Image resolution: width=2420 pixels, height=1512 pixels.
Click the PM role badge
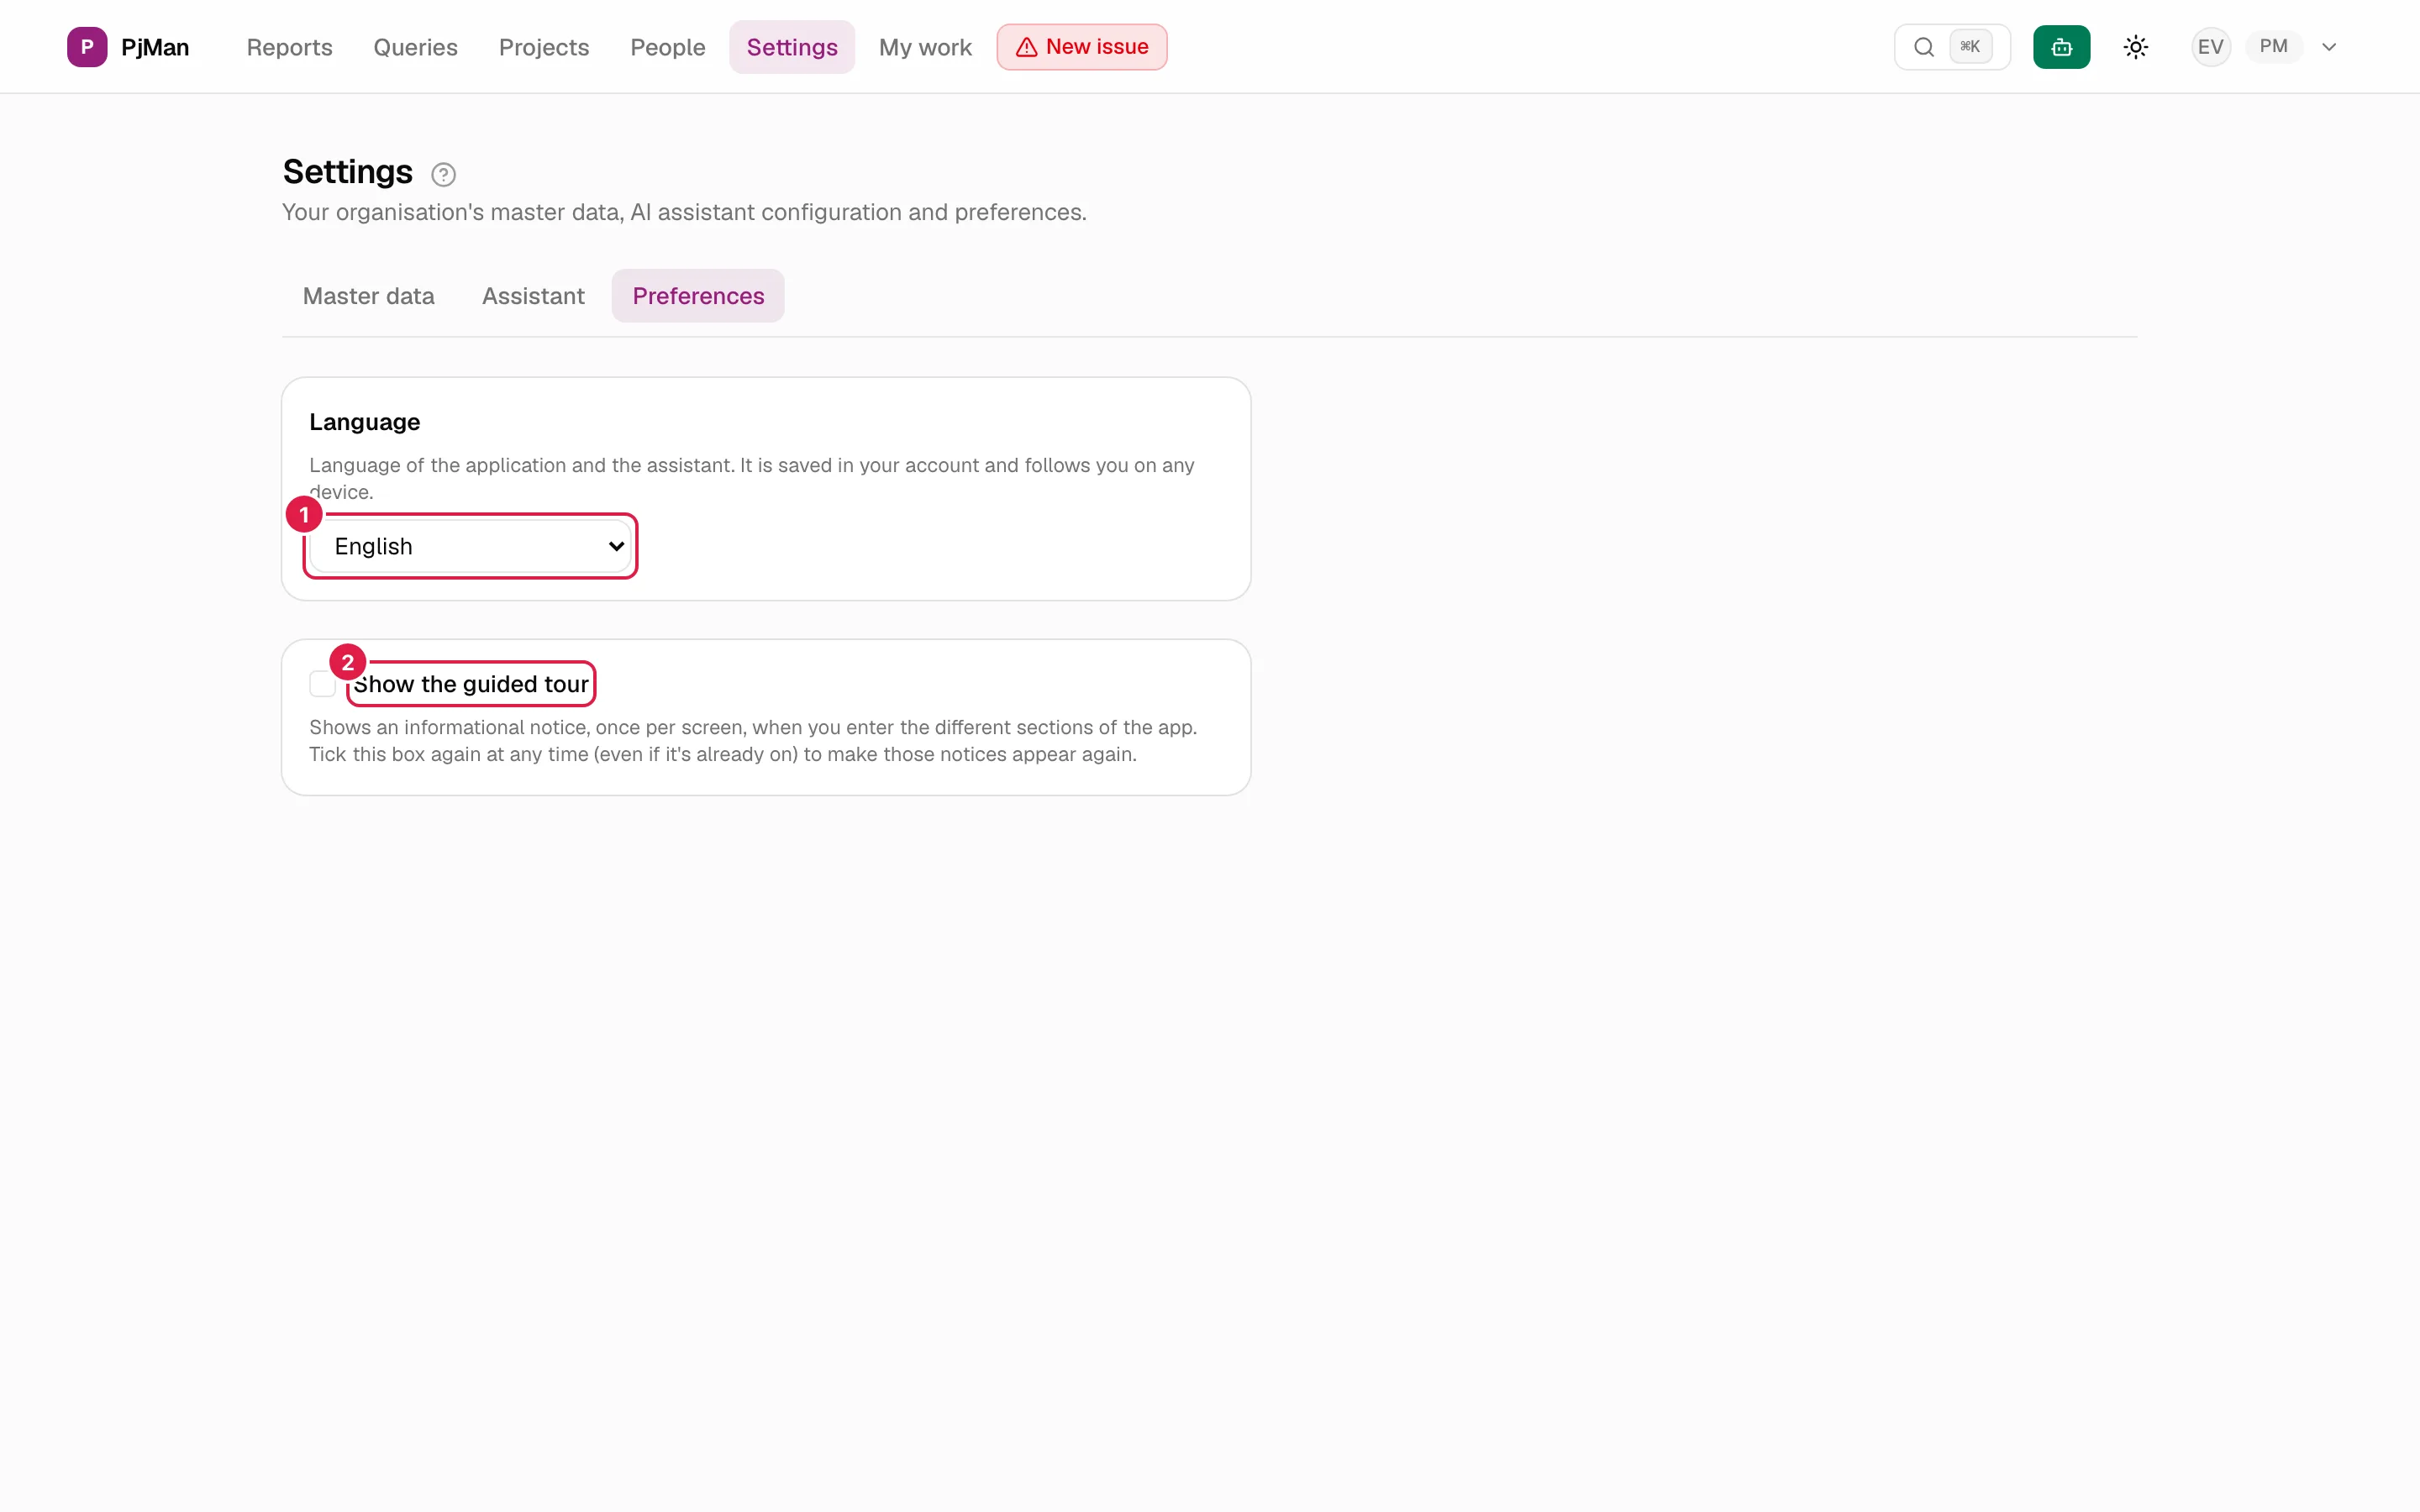(x=2273, y=47)
